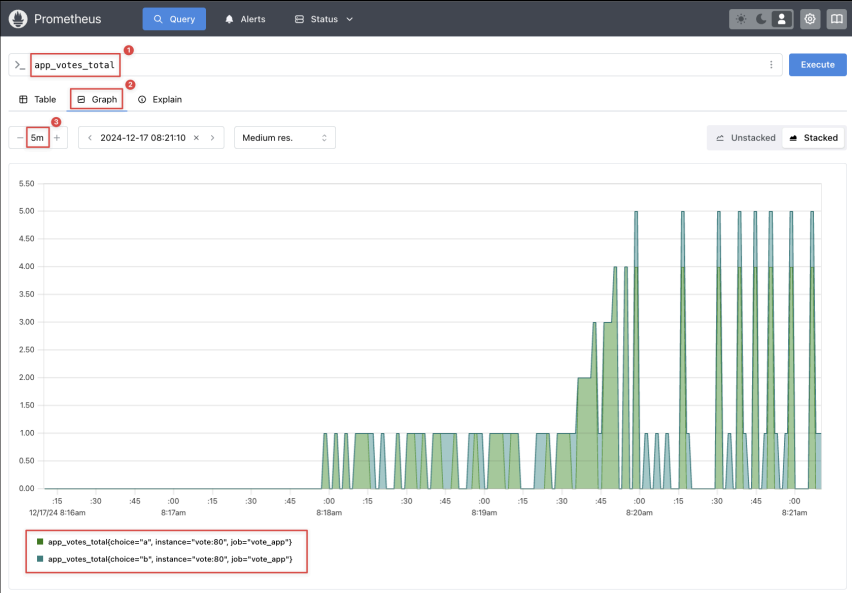
Task: Increase the range with plus button
Action: click(57, 138)
